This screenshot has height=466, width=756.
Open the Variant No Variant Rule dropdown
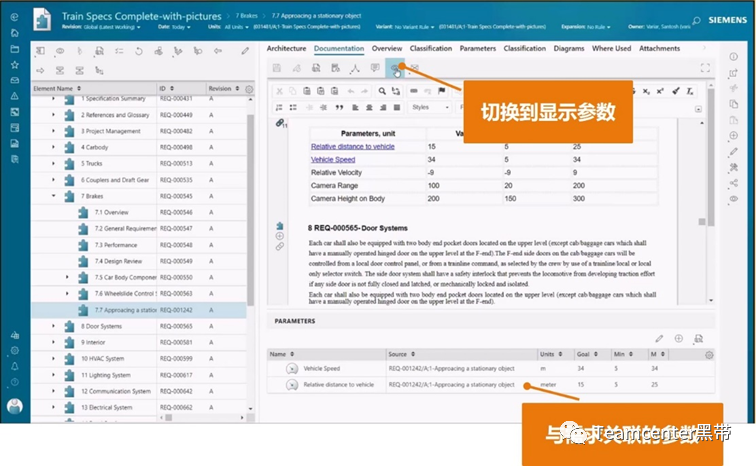click(405, 27)
